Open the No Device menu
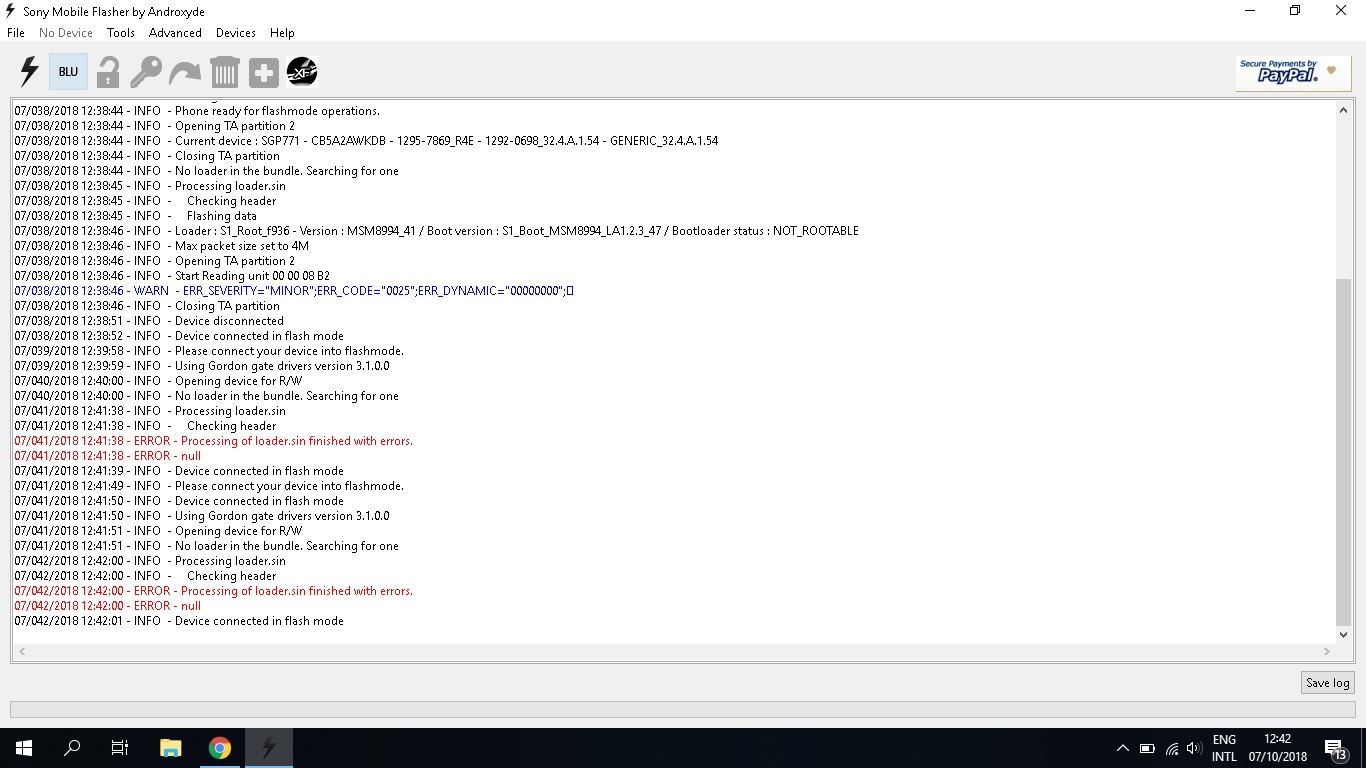This screenshot has width=1366, height=768. (x=66, y=33)
